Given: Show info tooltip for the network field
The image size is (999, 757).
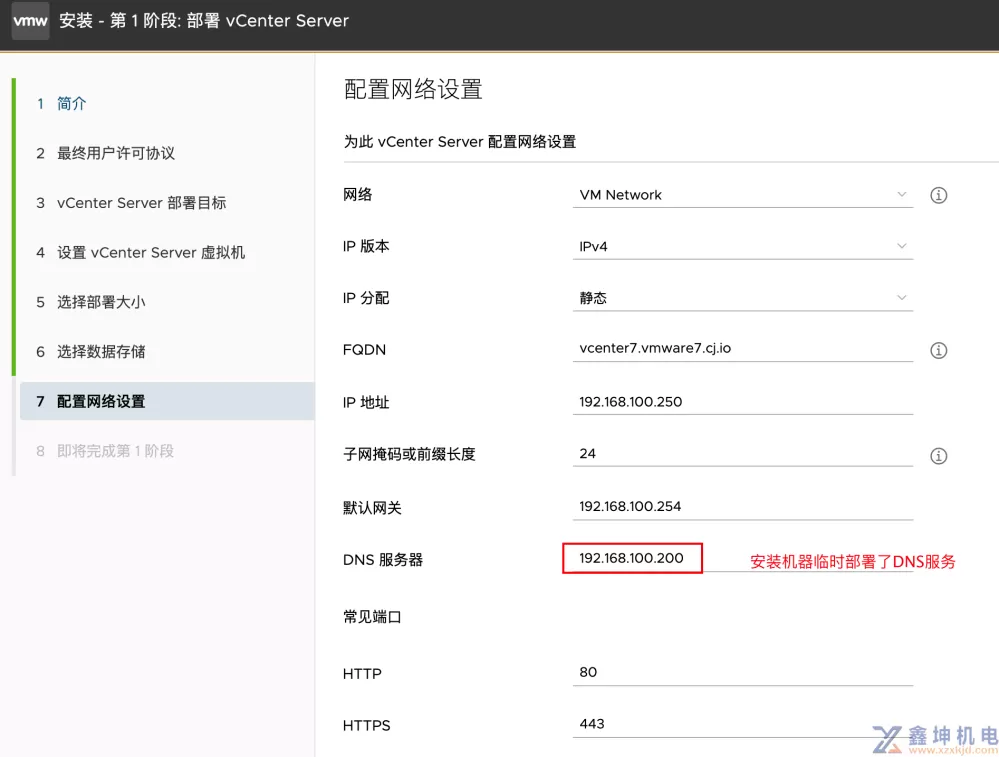Looking at the screenshot, I should (x=938, y=195).
